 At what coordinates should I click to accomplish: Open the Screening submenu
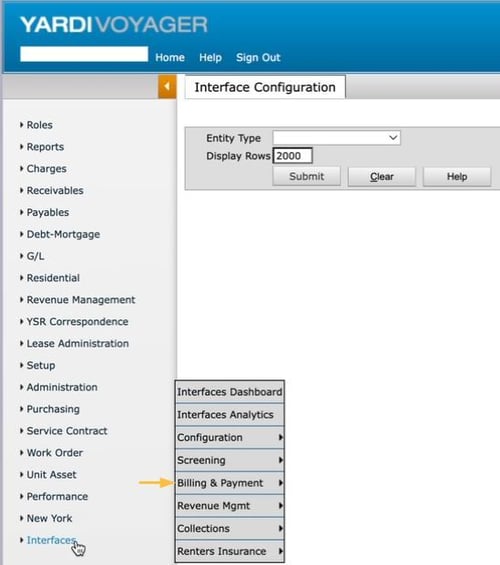click(229, 460)
